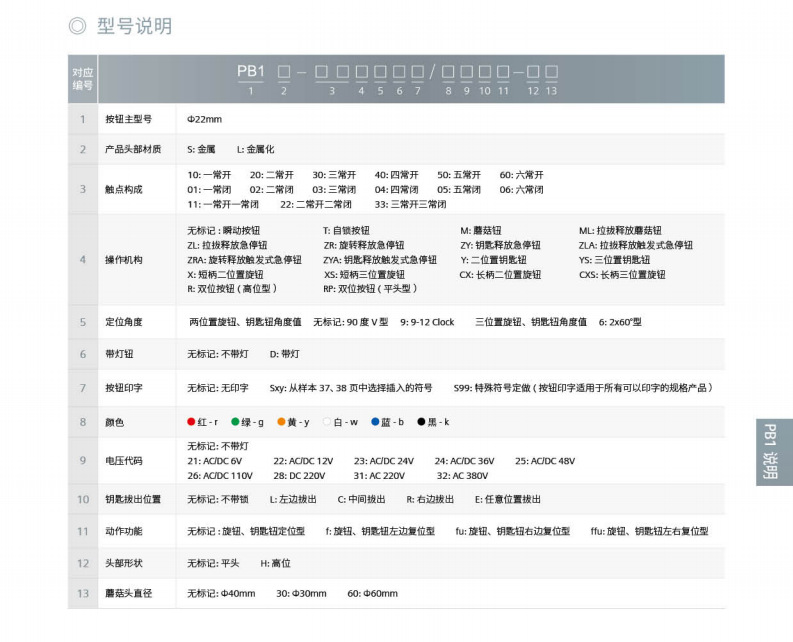The width and height of the screenshot is (793, 642).
Task: Click the XS: 短柄三位置旋钮 entry
Action: coord(364,275)
